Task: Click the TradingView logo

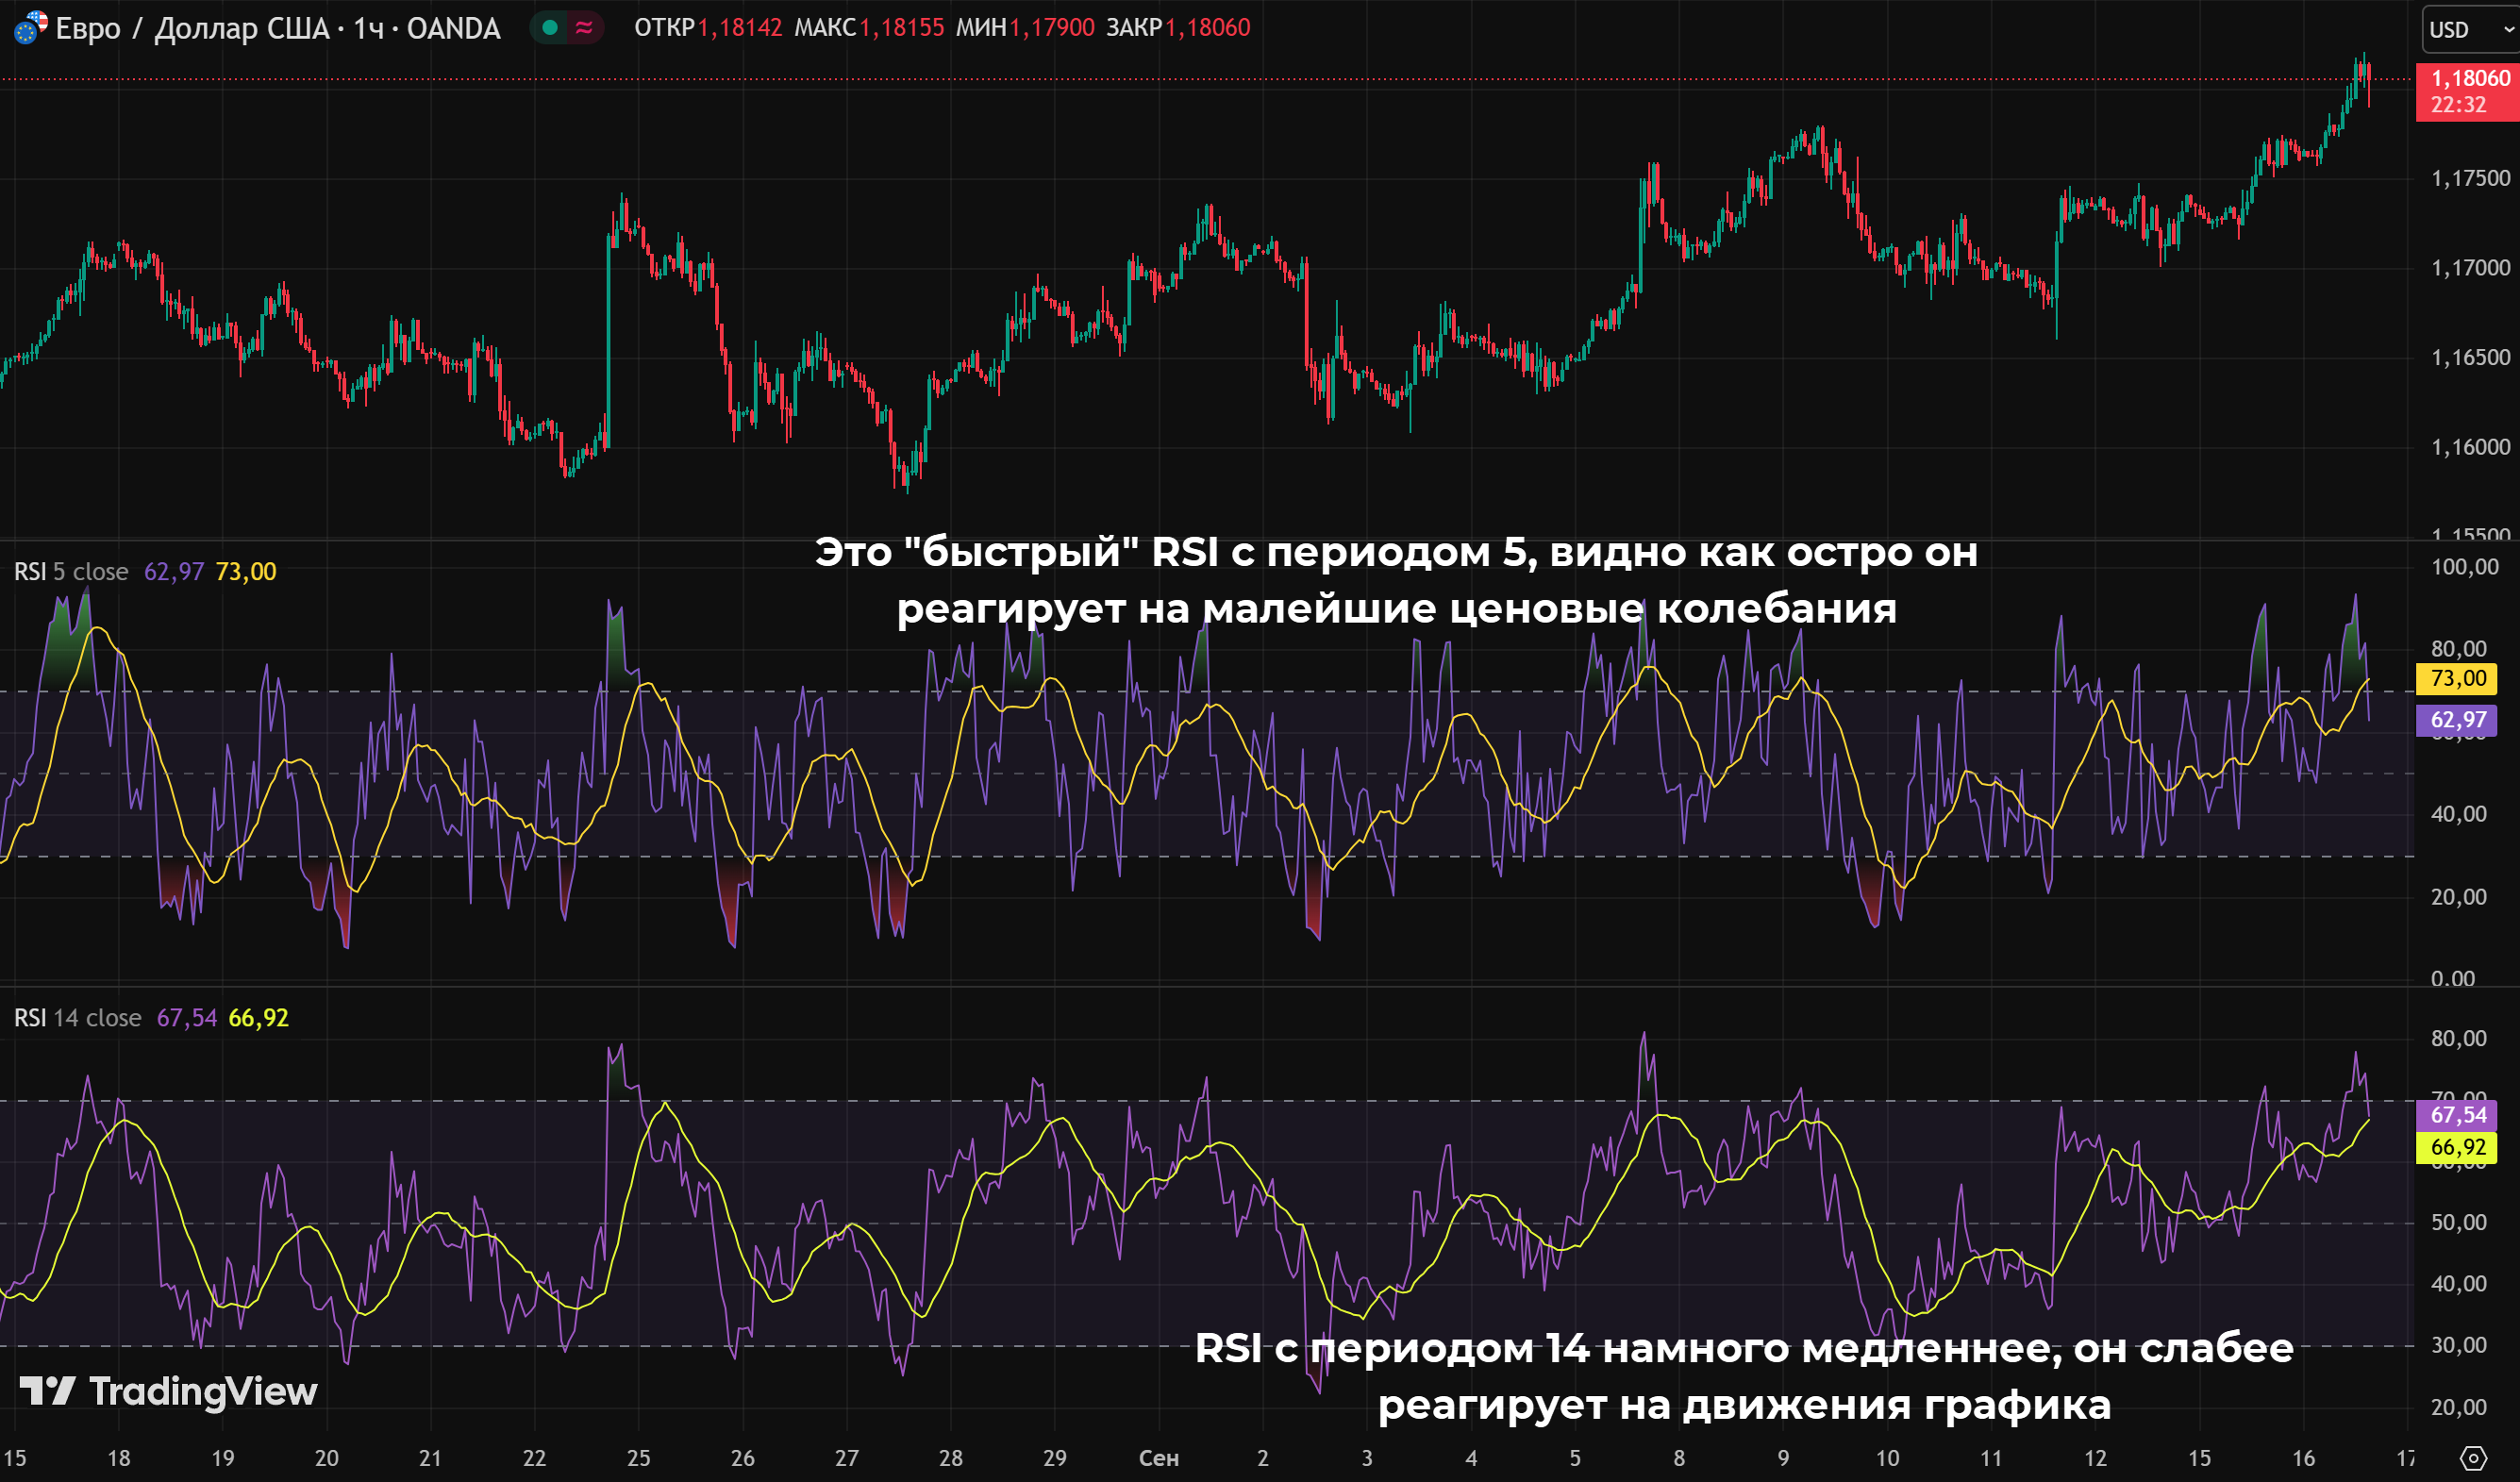Action: coord(168,1391)
